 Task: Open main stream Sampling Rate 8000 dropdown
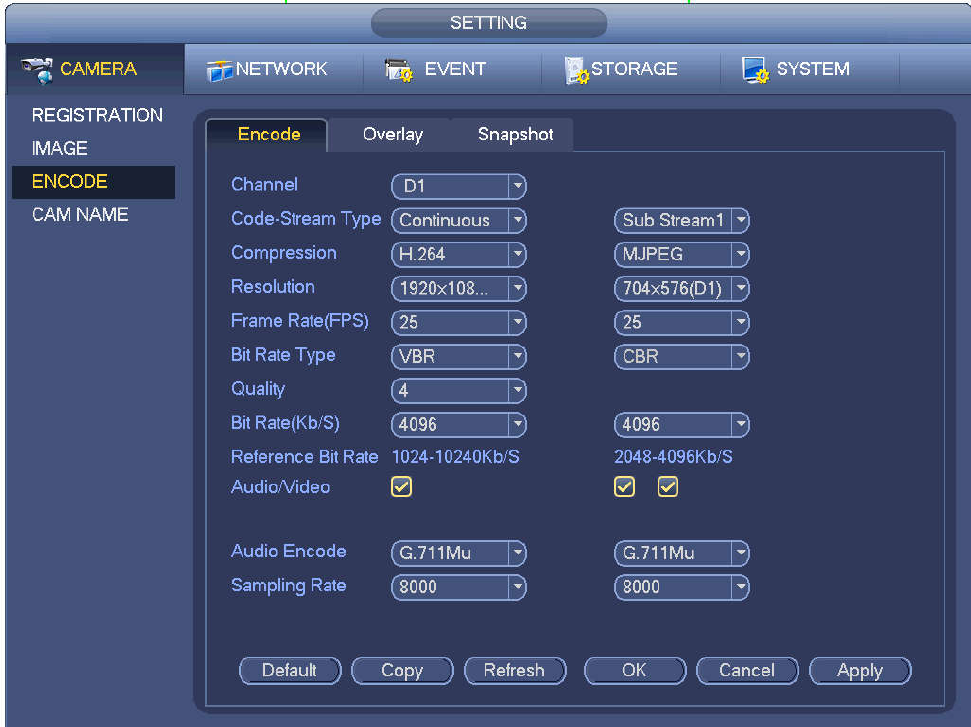[459, 588]
